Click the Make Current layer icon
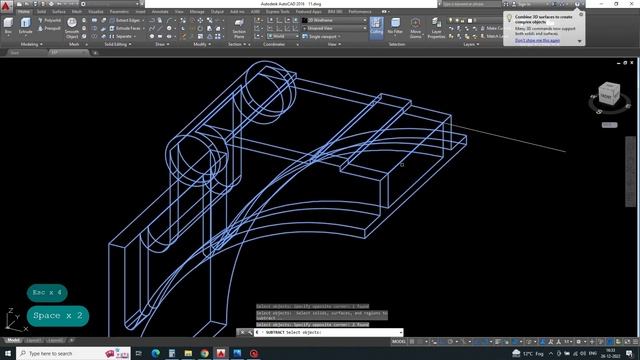640x360 pixels. (482, 28)
